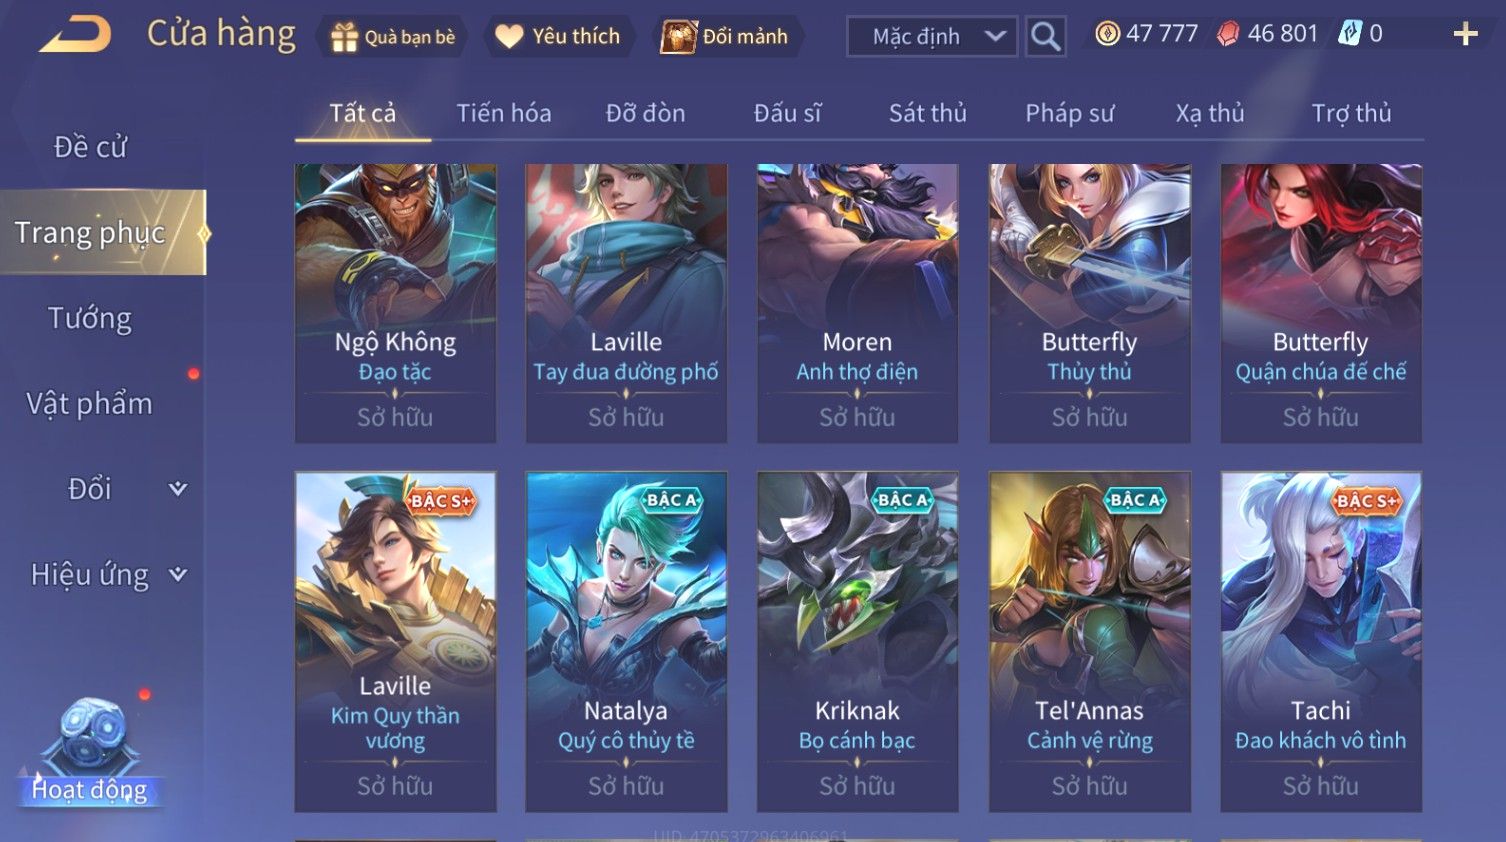Viewport: 1506px width, 842px height.
Task: Select the Đề cử sidebar entry
Action: [90, 147]
